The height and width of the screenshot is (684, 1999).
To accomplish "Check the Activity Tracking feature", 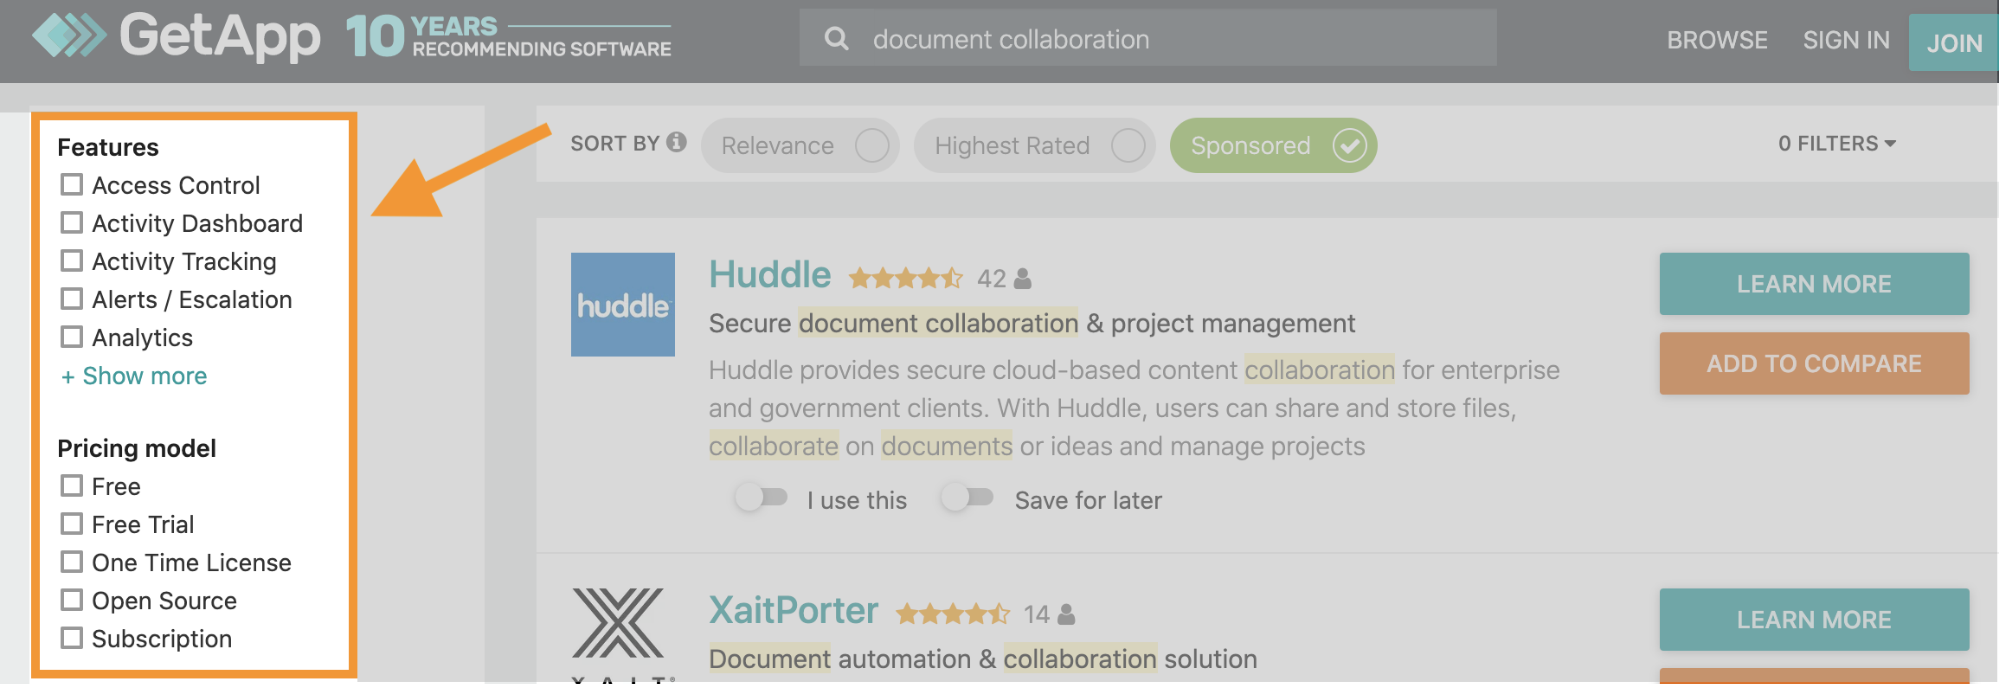I will point(72,261).
